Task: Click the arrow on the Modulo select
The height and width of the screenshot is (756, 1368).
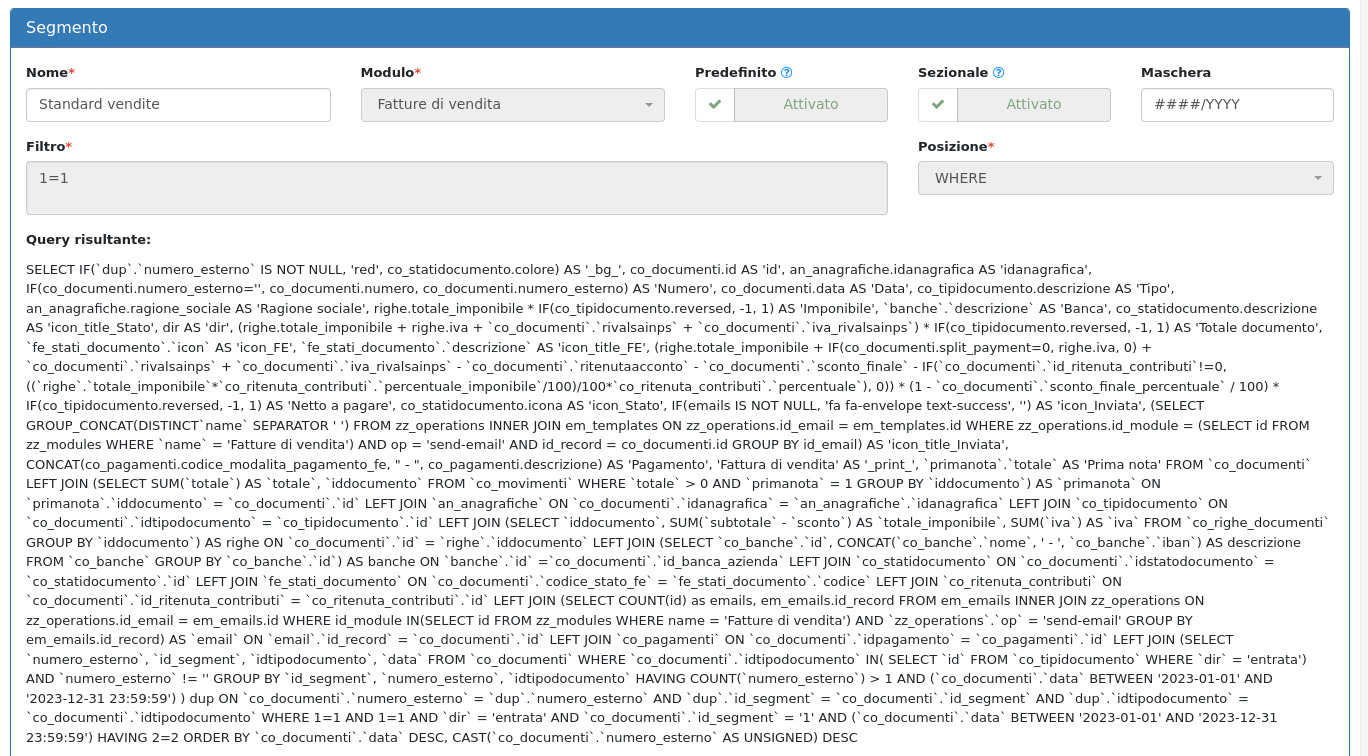Action: pos(648,105)
